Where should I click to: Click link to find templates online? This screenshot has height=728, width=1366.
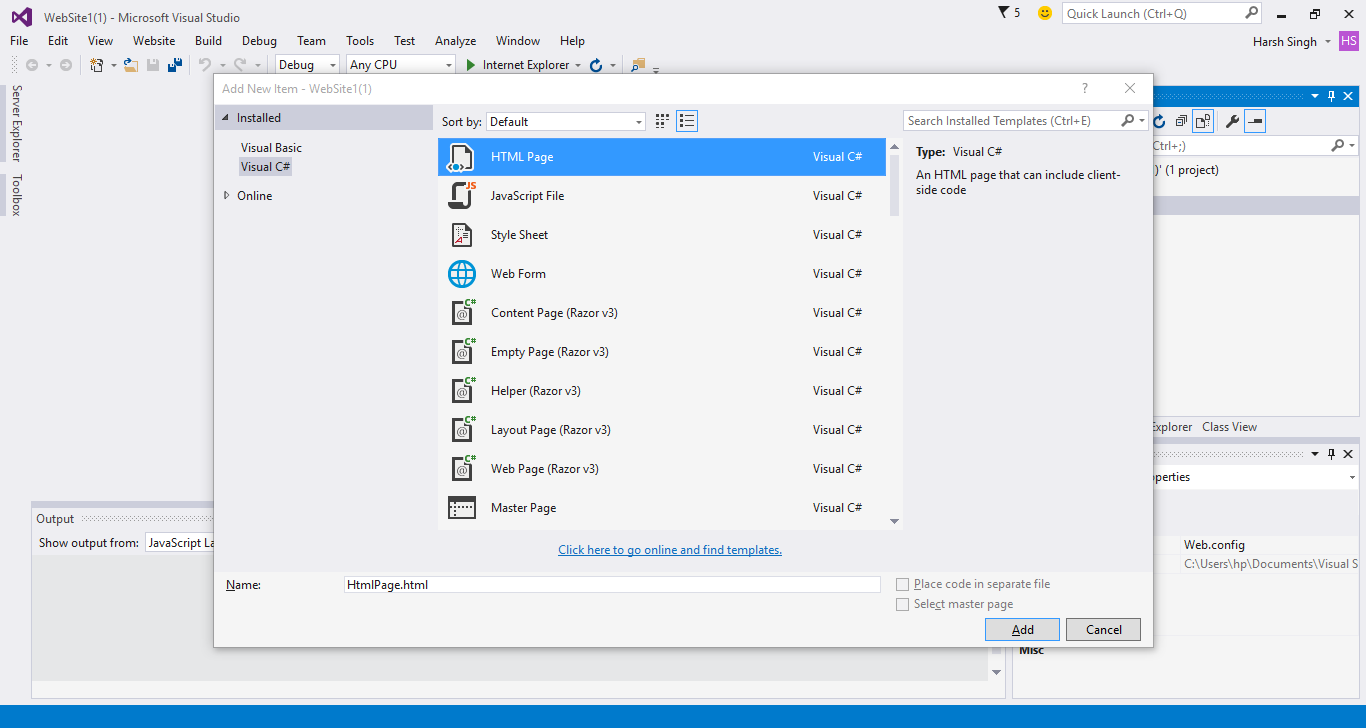click(670, 550)
